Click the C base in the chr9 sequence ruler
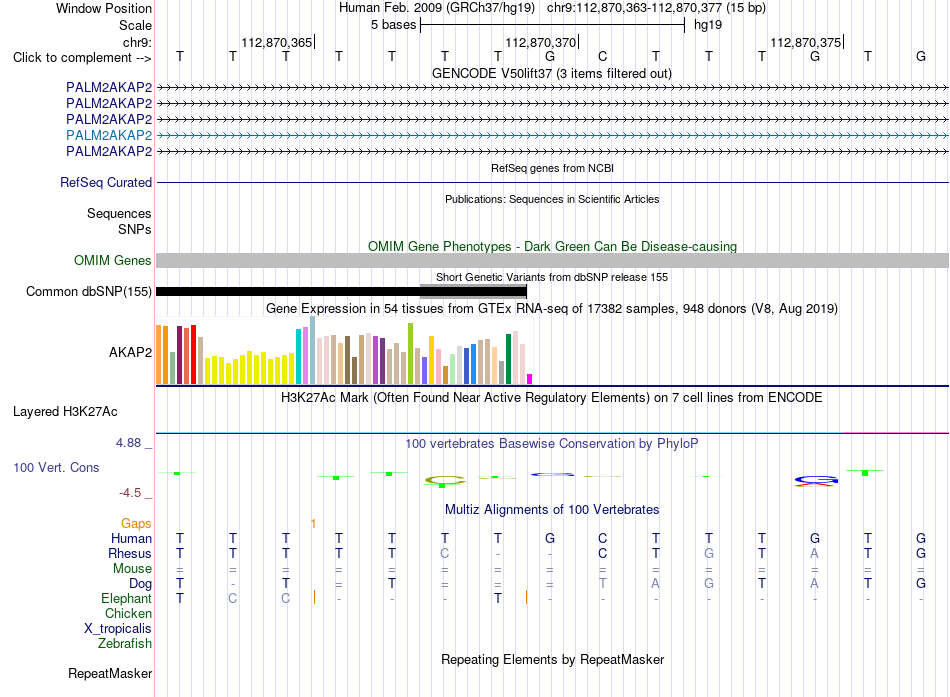The height and width of the screenshot is (697, 950). coord(602,56)
